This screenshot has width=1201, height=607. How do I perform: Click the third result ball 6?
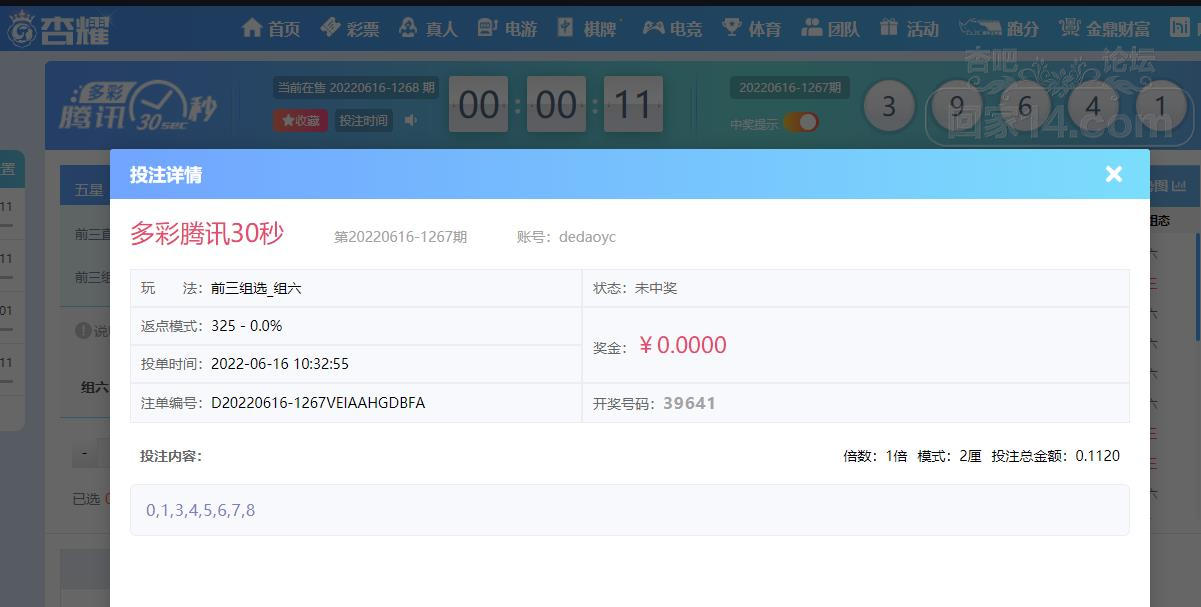click(1024, 105)
